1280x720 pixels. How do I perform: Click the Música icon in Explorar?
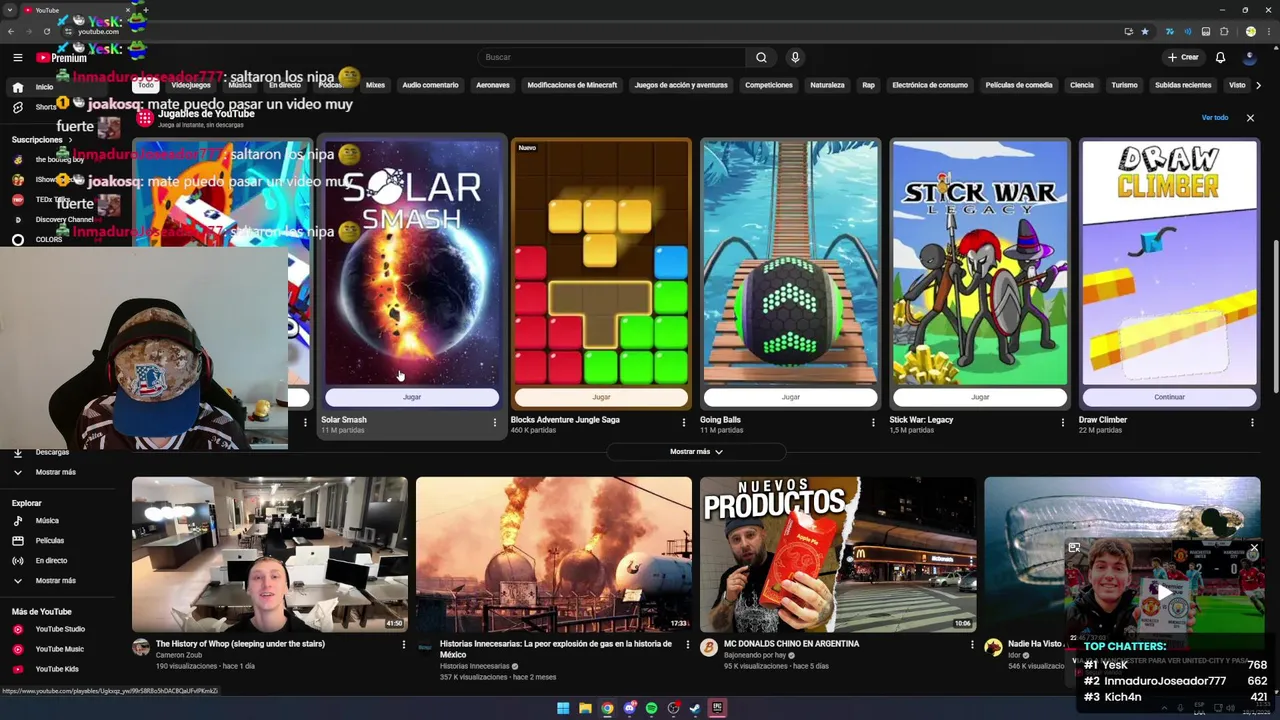[17, 521]
